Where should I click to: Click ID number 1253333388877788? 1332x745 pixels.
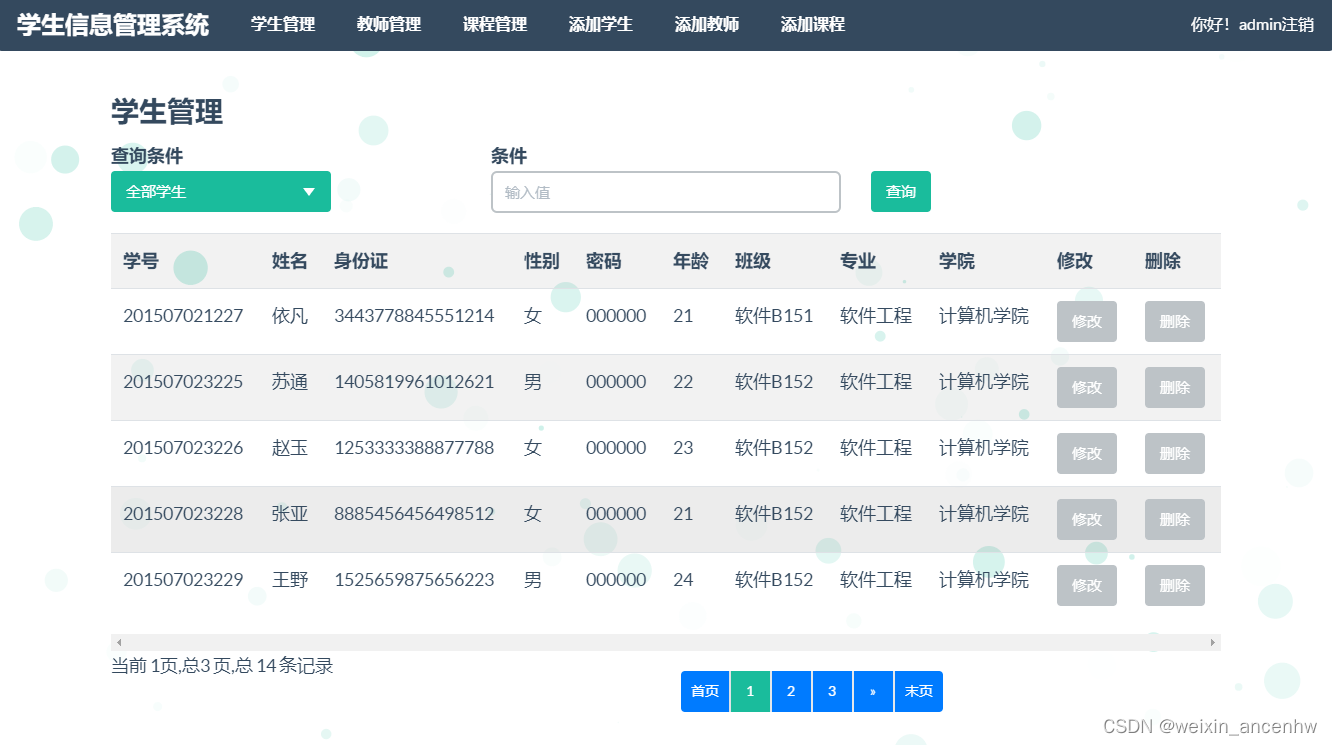pyautogui.click(x=414, y=448)
